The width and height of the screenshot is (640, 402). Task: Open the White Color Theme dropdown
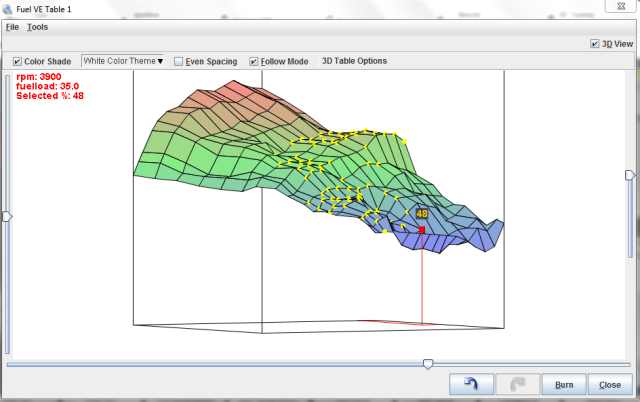[x=123, y=61]
